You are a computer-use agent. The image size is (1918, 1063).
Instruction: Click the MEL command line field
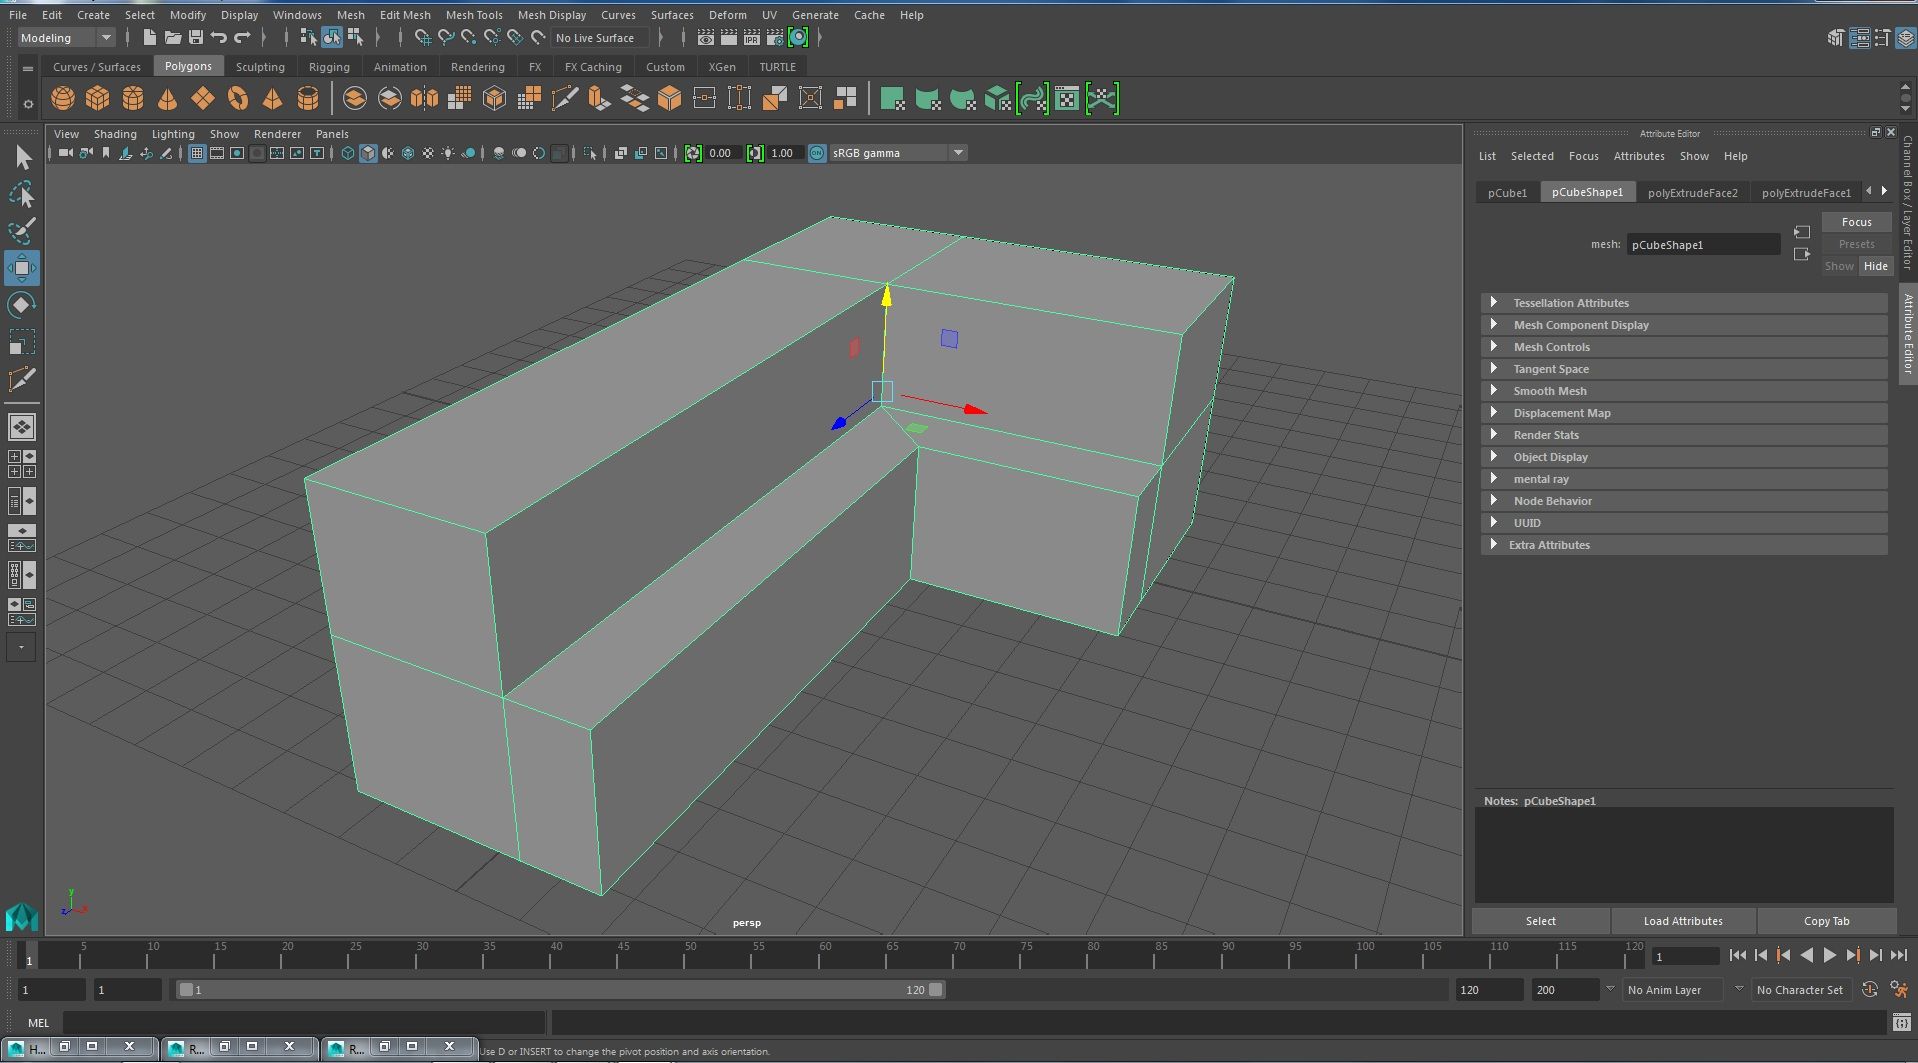pyautogui.click(x=304, y=1023)
